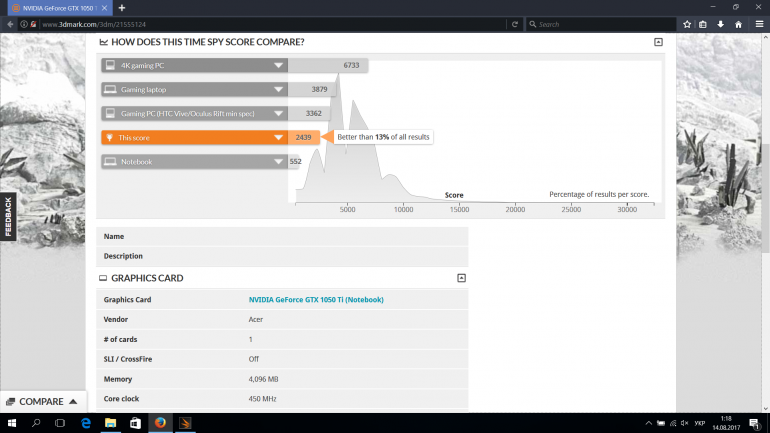
Task: Open the Gaming PC HTC Vive dropdown arrow
Action: 278,113
